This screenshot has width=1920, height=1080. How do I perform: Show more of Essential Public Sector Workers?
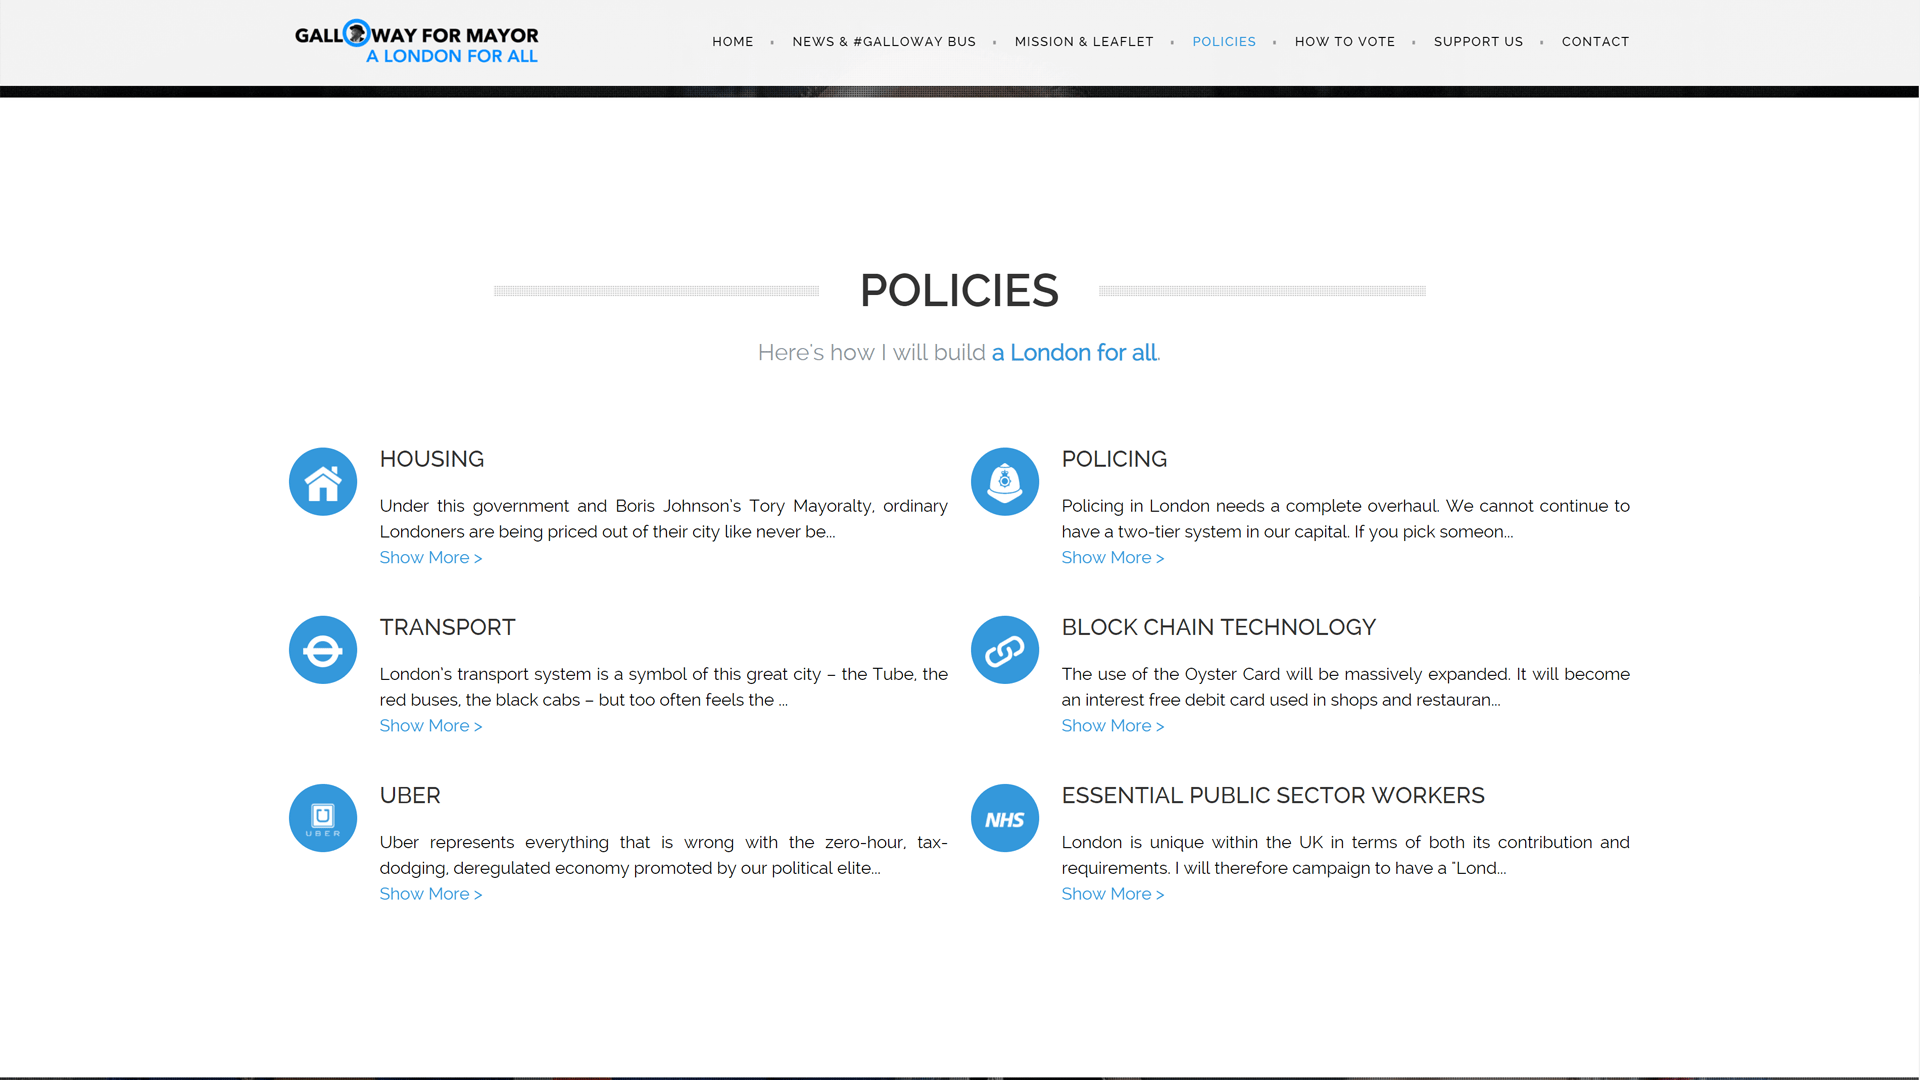[1112, 894]
